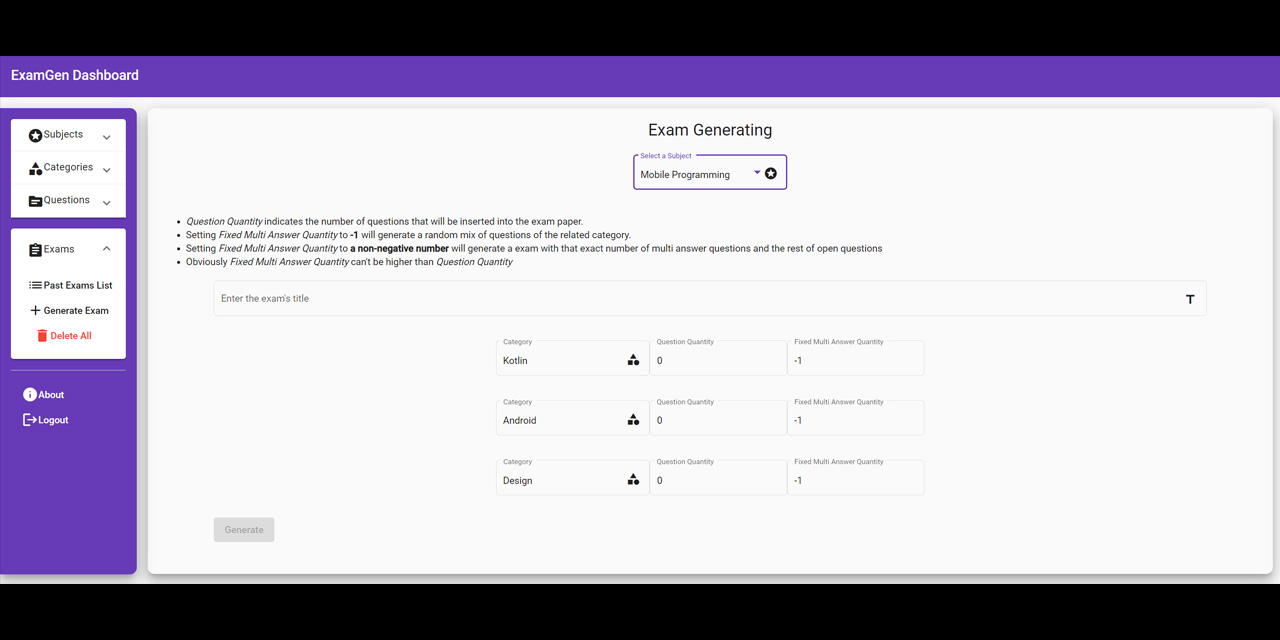Select Generate Exam in the sidebar
Viewport: 1280px width, 640px height.
(x=76, y=310)
